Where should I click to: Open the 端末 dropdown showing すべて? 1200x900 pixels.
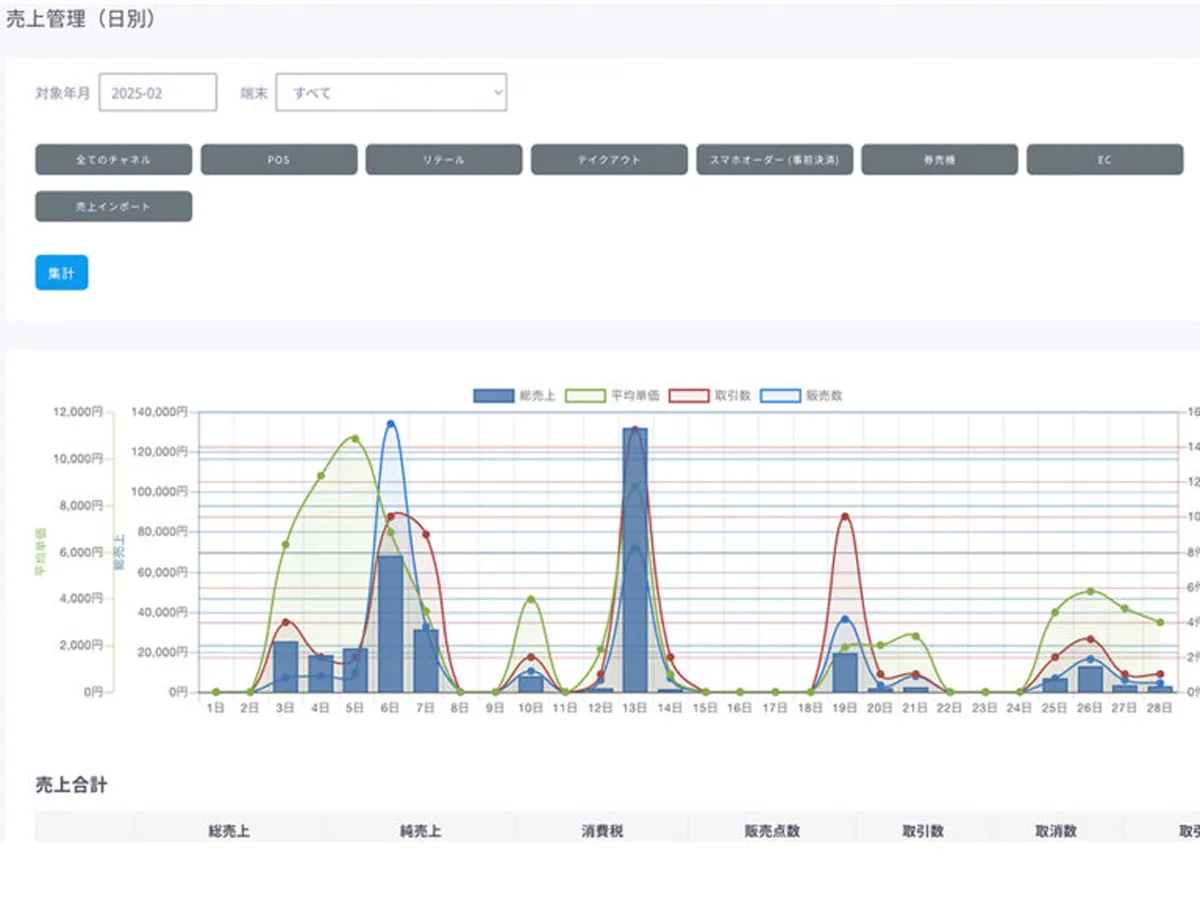[x=391, y=93]
